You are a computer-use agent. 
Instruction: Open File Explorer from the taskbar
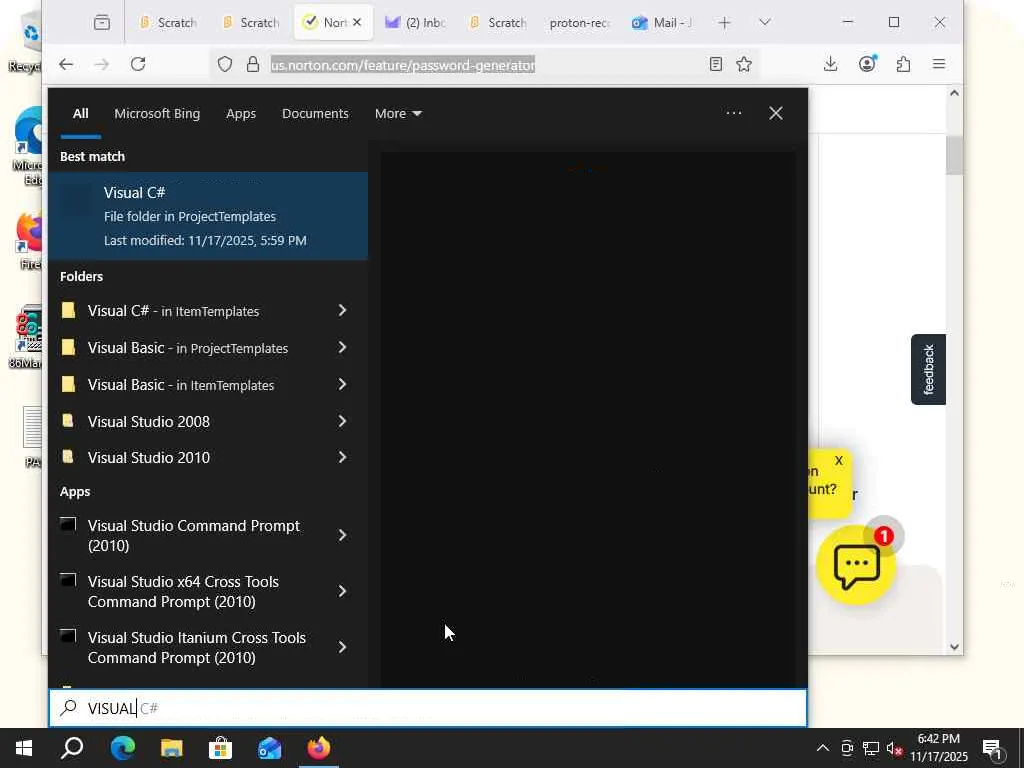click(171, 748)
